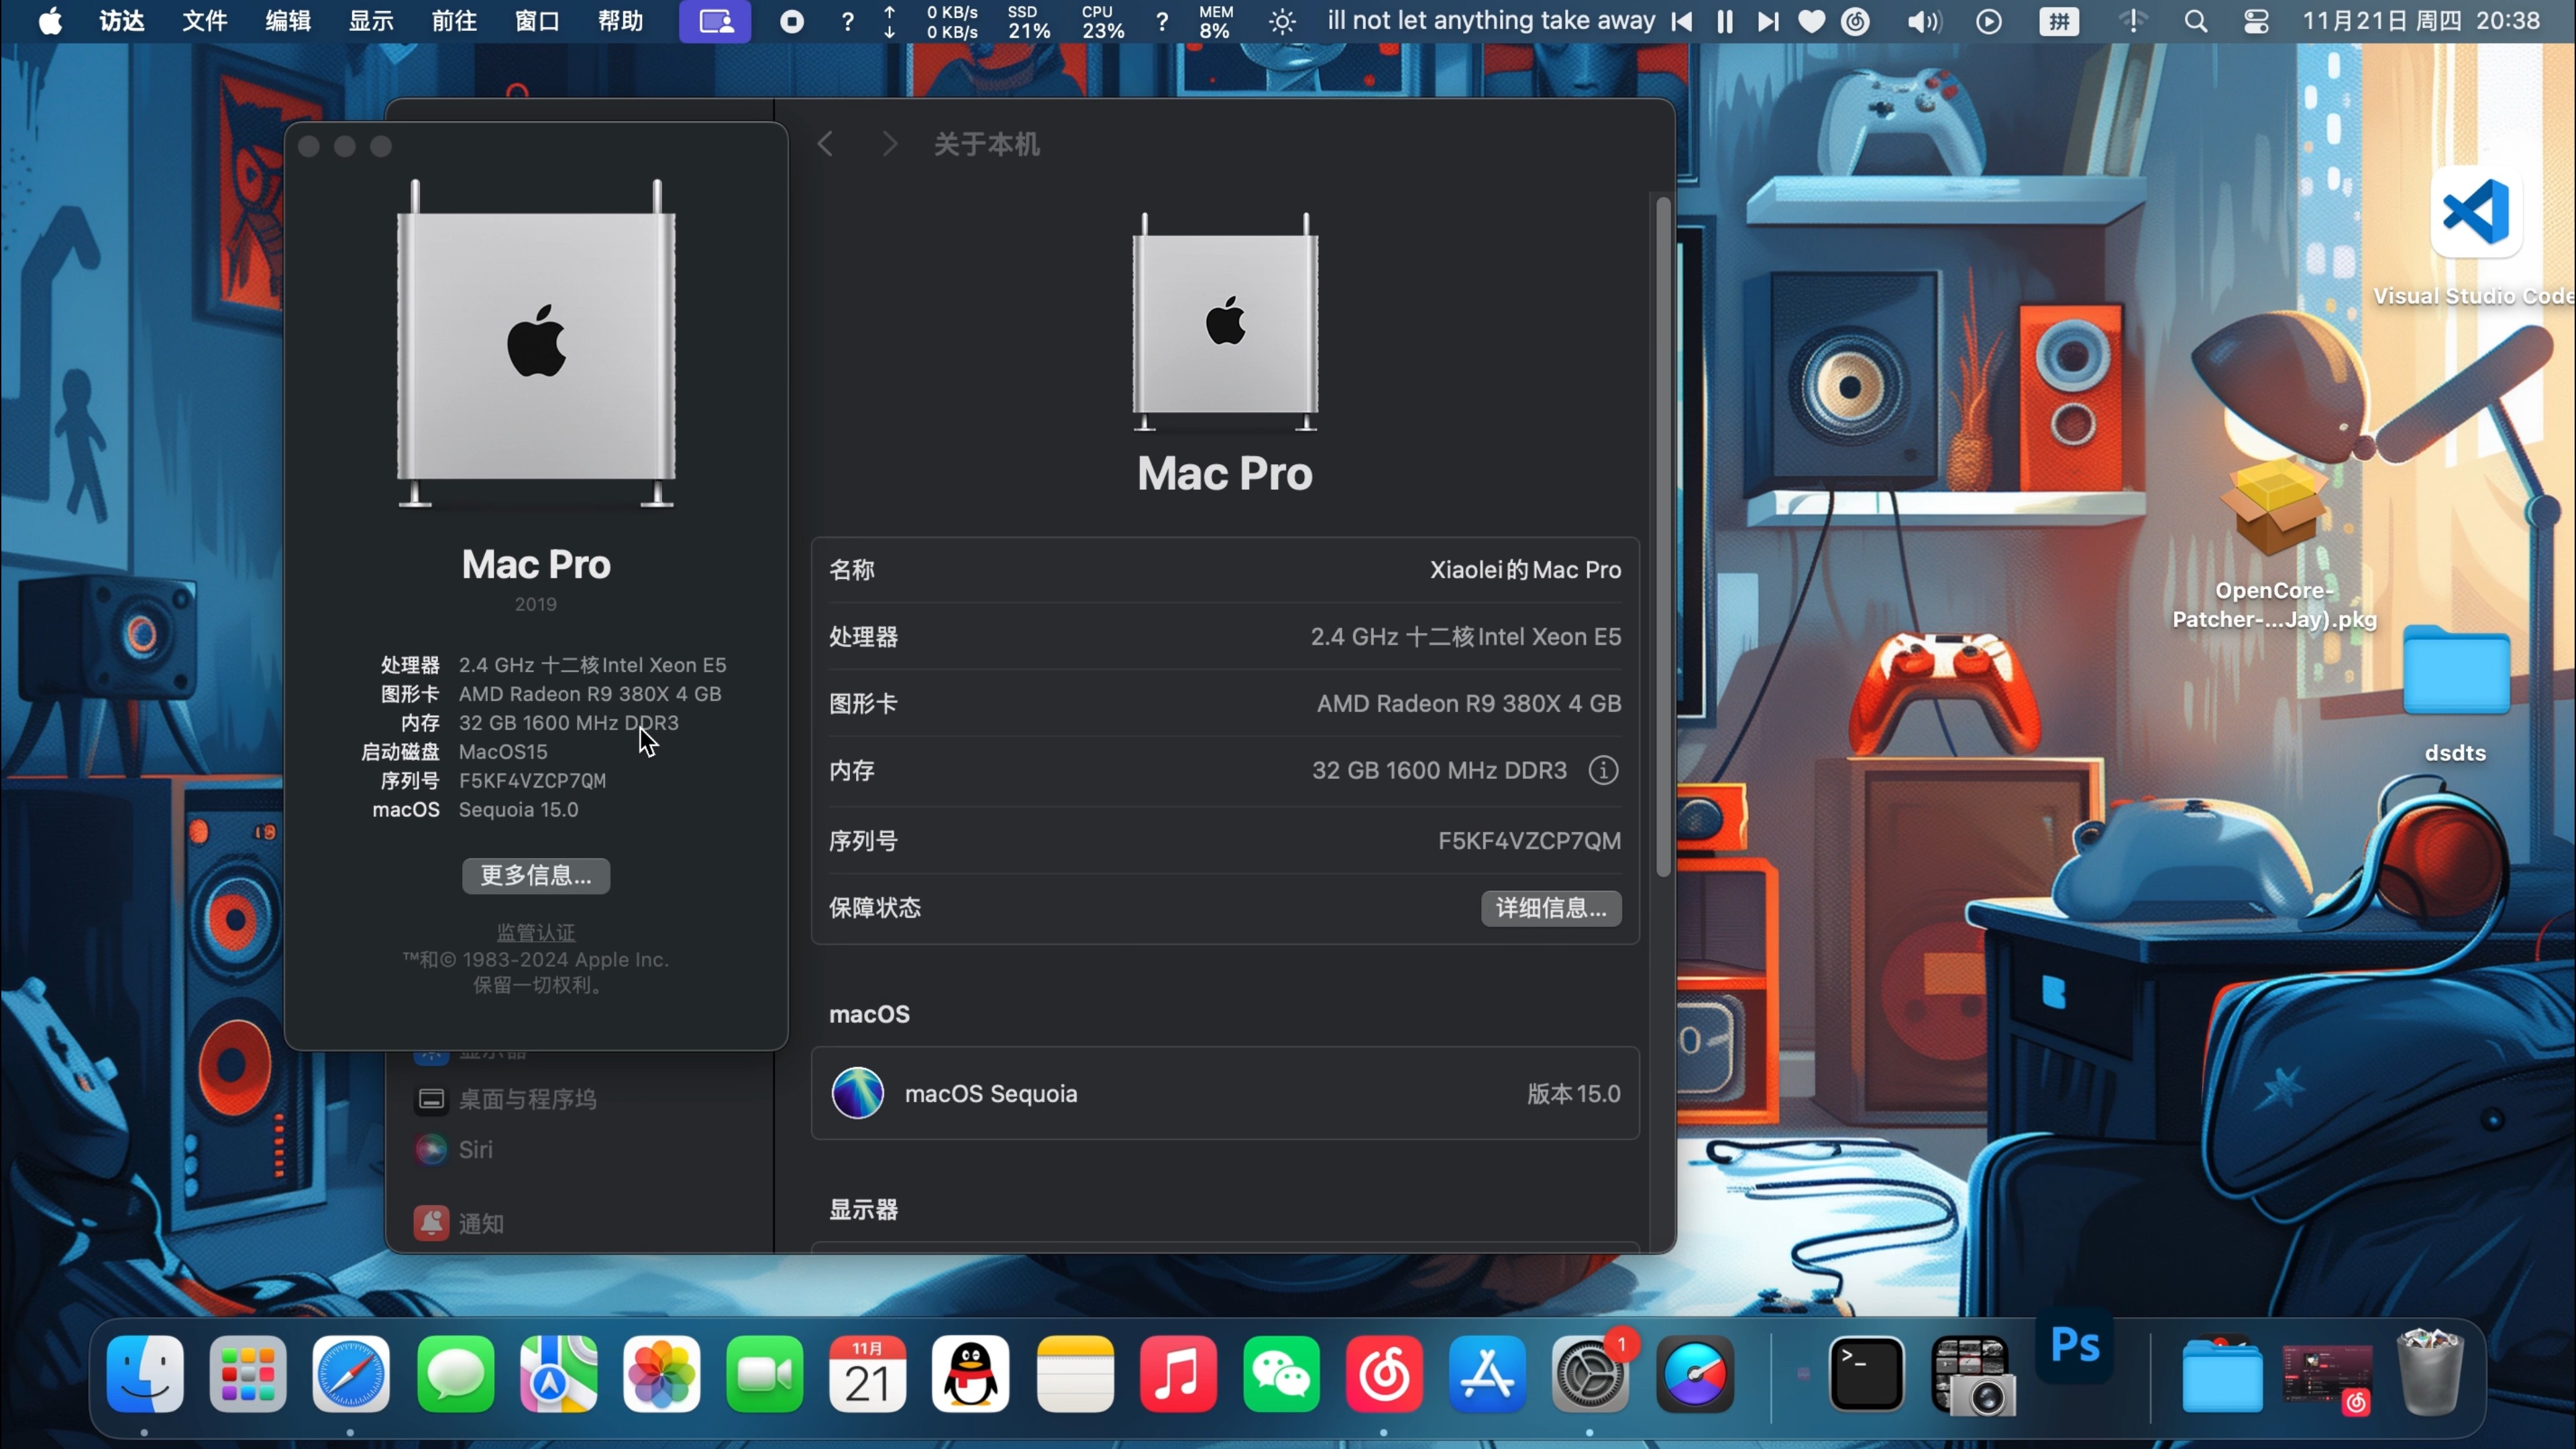Screen dimensions: 2576x1449
Task: Click 名称 row Xiaolei的Mac Pro
Action: click(x=1225, y=570)
